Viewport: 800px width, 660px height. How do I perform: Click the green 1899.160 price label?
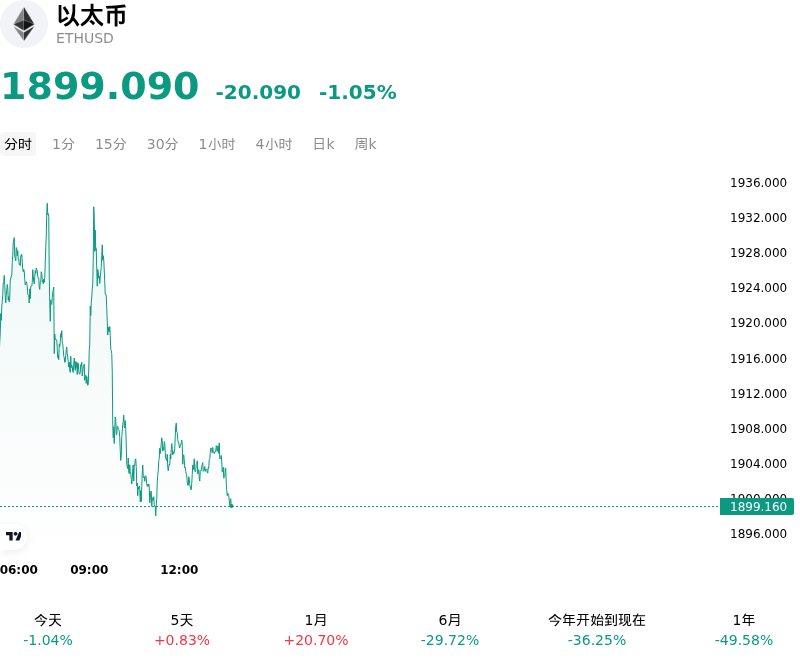point(757,506)
